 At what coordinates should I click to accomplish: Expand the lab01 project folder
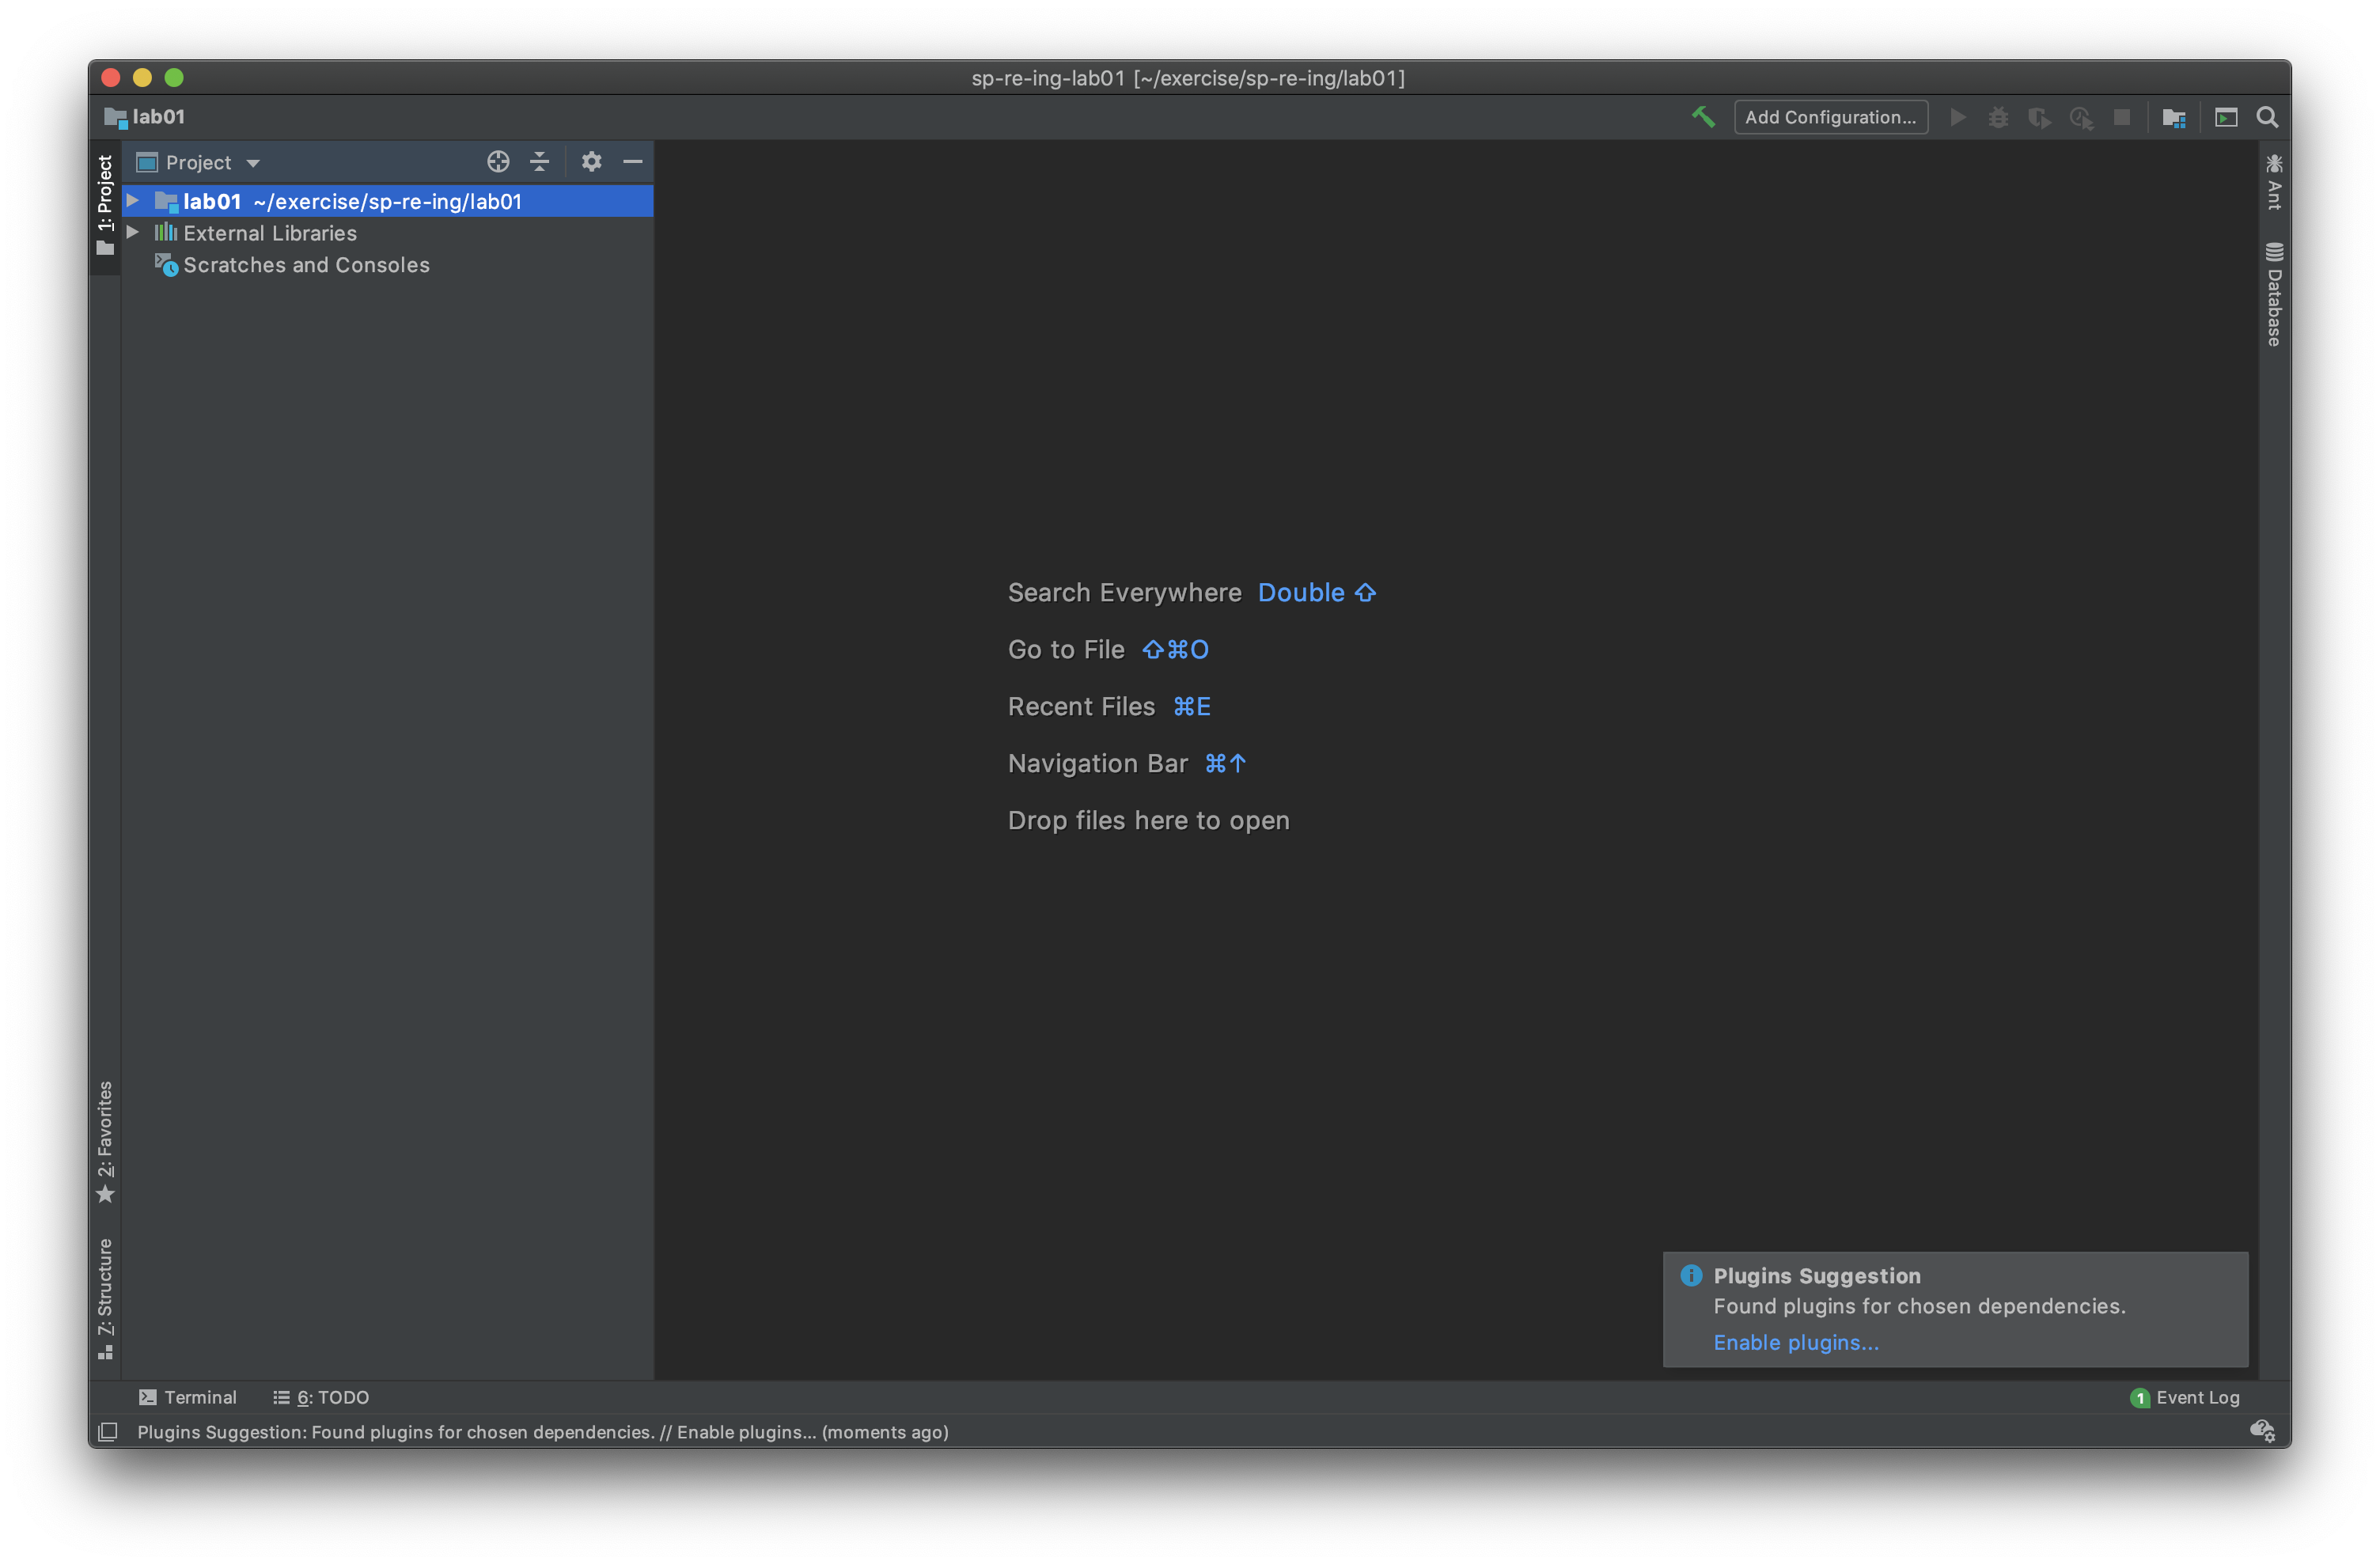133,201
